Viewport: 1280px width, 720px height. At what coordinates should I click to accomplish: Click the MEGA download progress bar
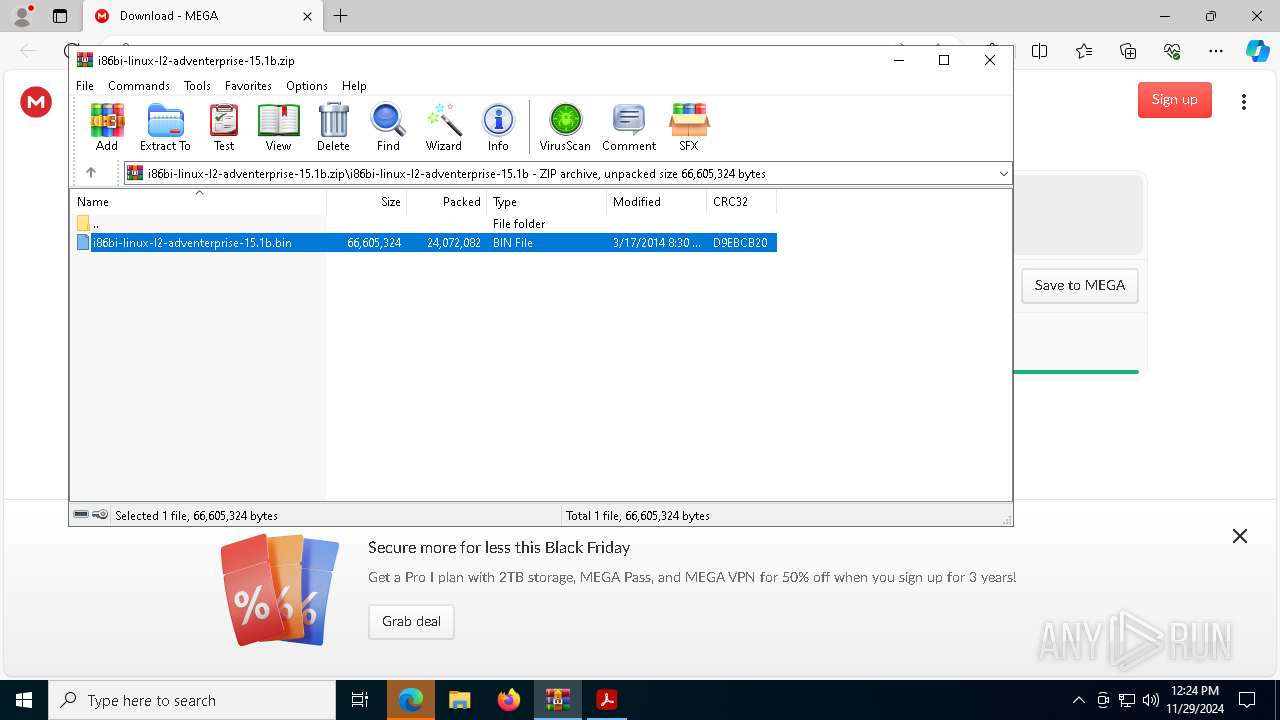1076,372
